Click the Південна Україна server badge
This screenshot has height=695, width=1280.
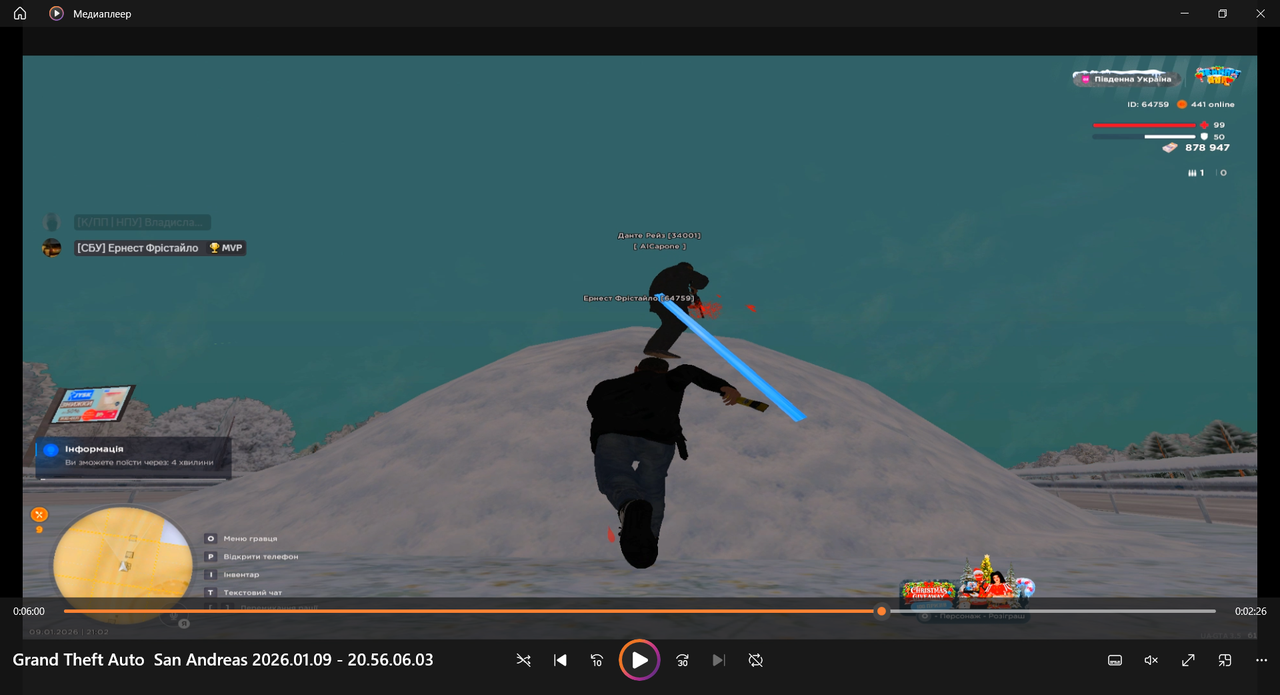click(x=1127, y=78)
